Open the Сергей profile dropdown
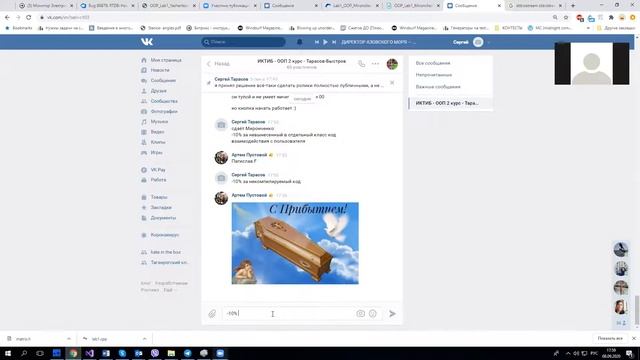 click(x=471, y=42)
